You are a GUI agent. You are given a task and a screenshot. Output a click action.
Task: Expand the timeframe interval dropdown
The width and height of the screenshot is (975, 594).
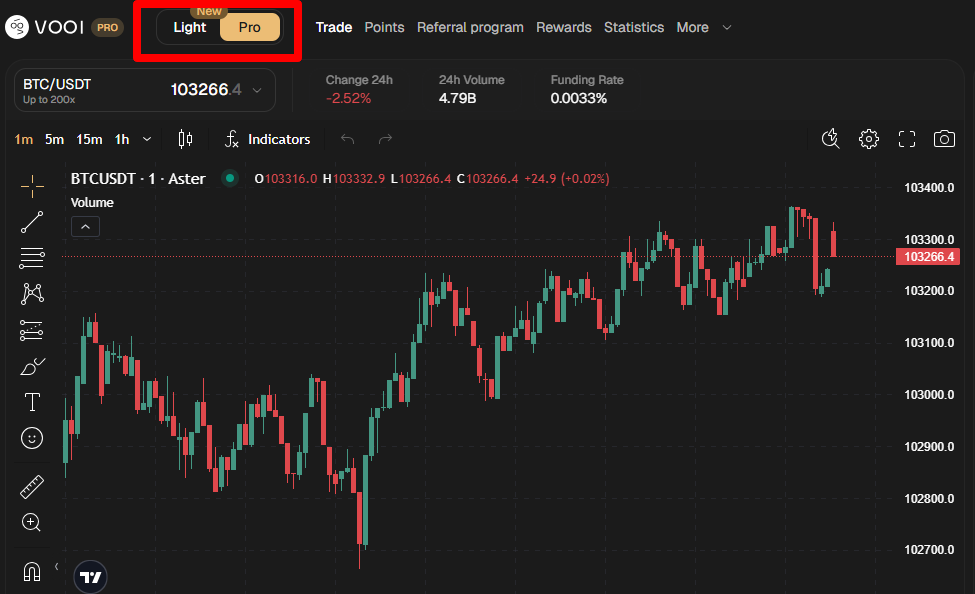point(148,139)
